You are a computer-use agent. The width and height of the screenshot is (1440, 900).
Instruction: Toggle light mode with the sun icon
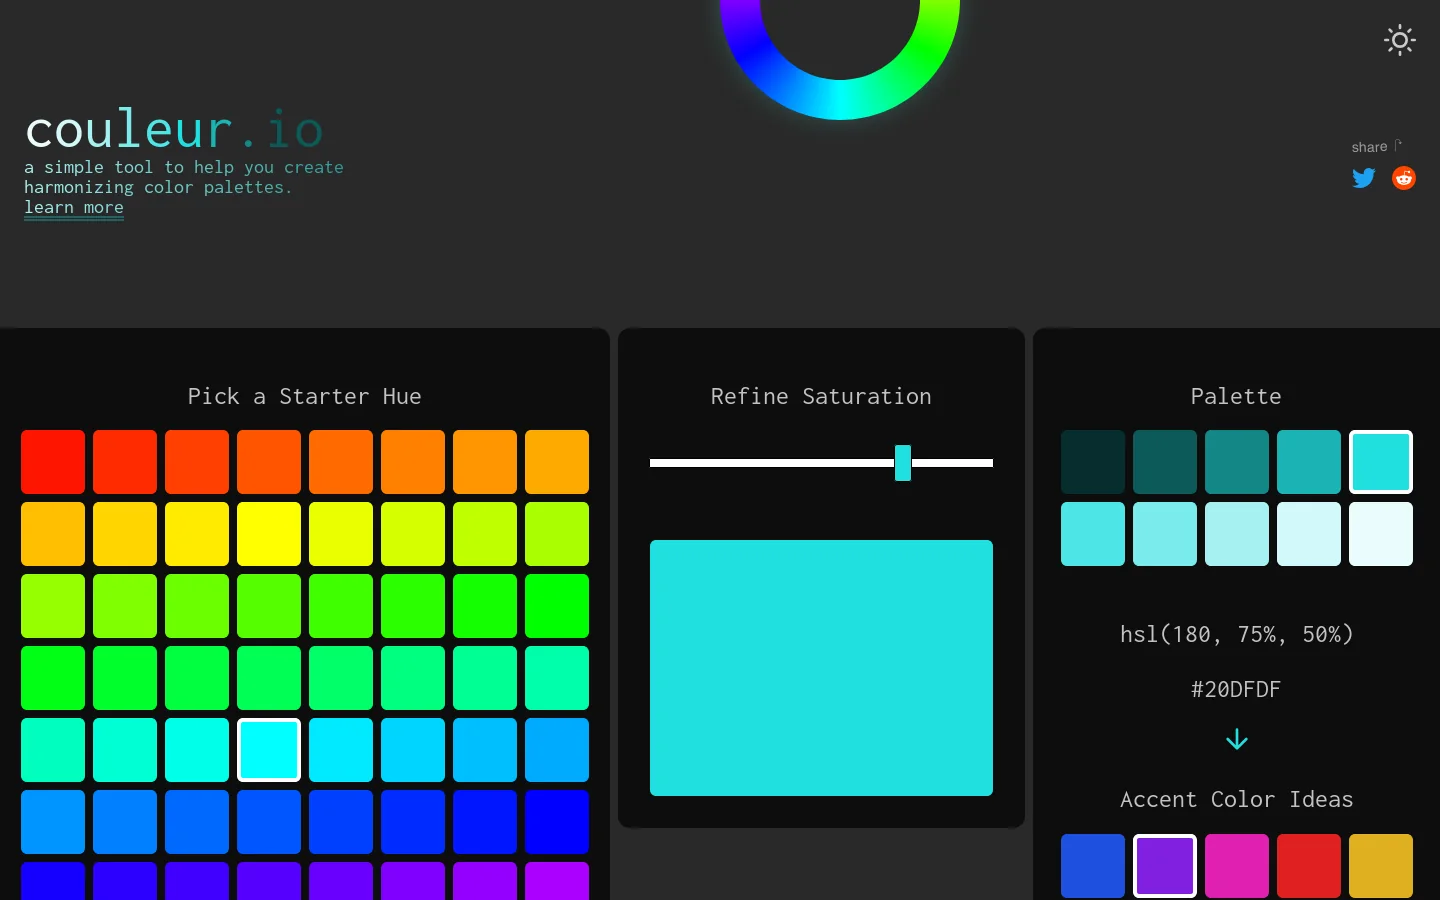1400,40
